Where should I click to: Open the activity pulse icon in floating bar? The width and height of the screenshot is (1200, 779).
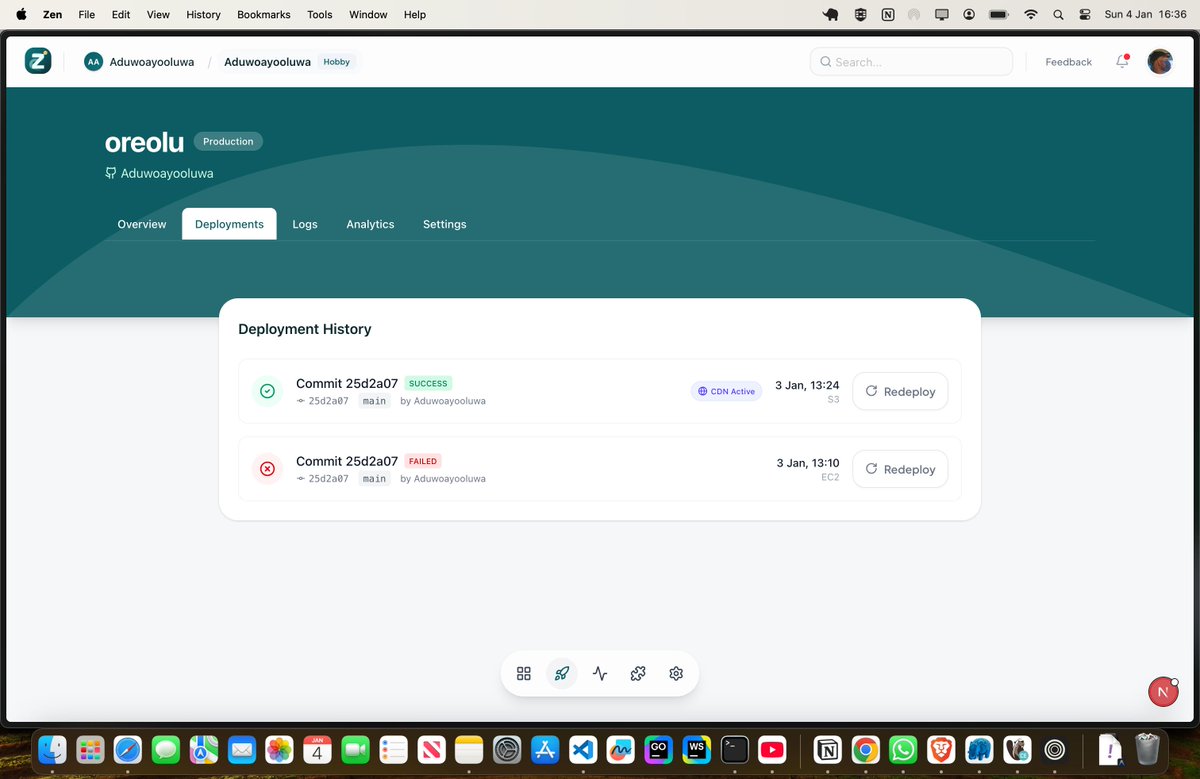(x=600, y=673)
